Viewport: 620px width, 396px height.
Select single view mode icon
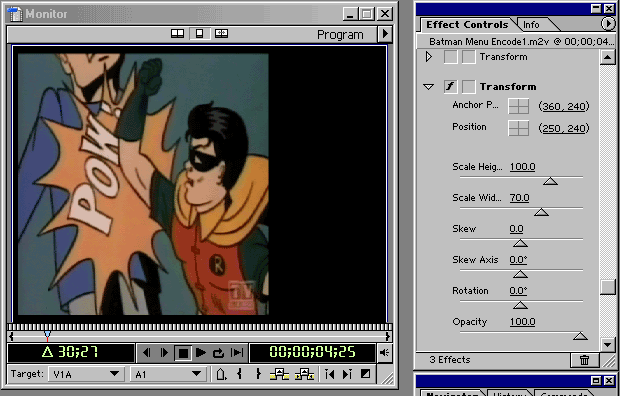(200, 34)
